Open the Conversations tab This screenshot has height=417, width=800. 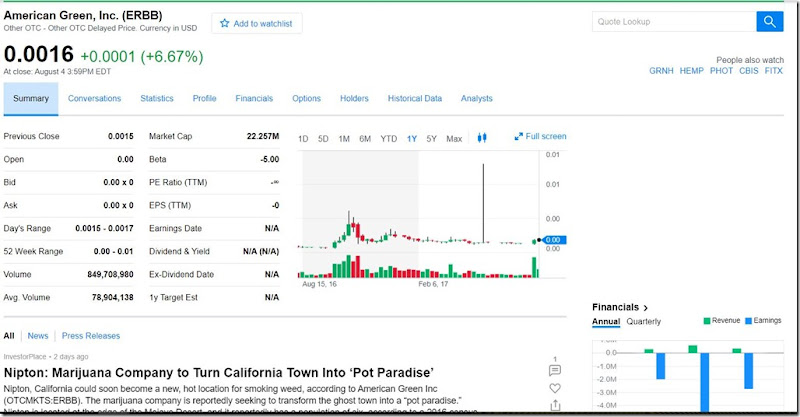pyautogui.click(x=94, y=99)
